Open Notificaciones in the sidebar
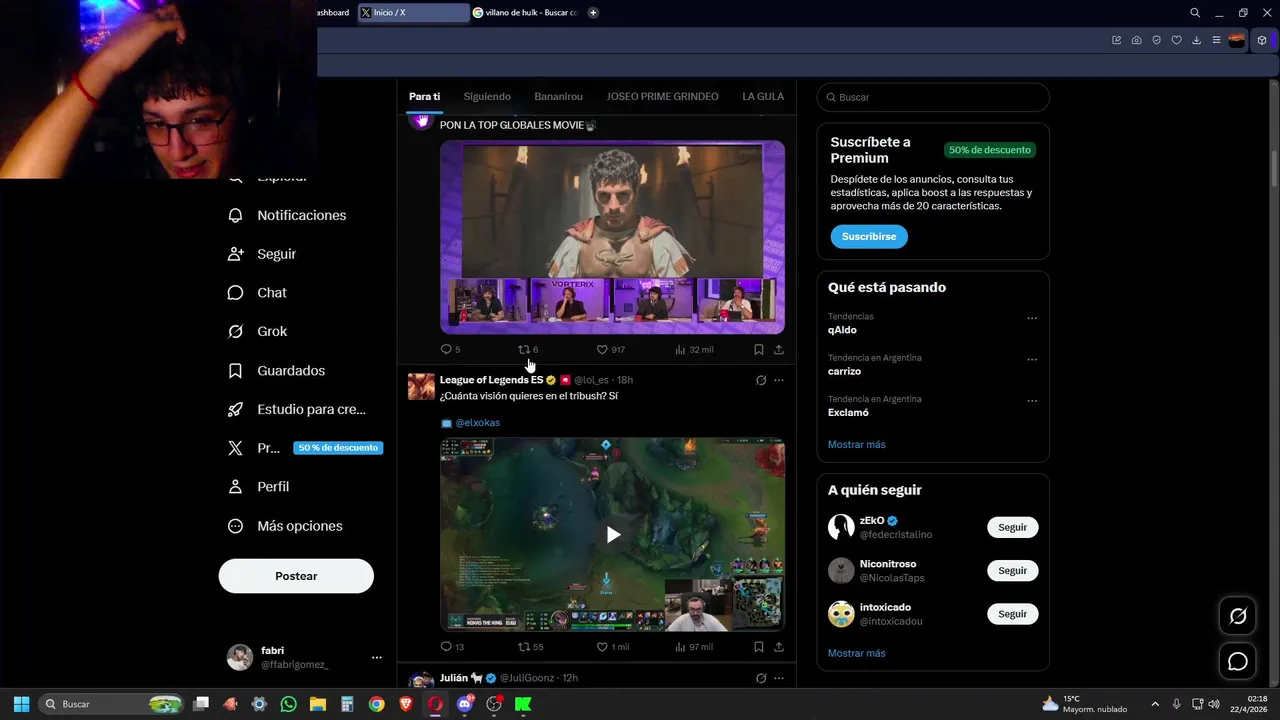 [287, 215]
